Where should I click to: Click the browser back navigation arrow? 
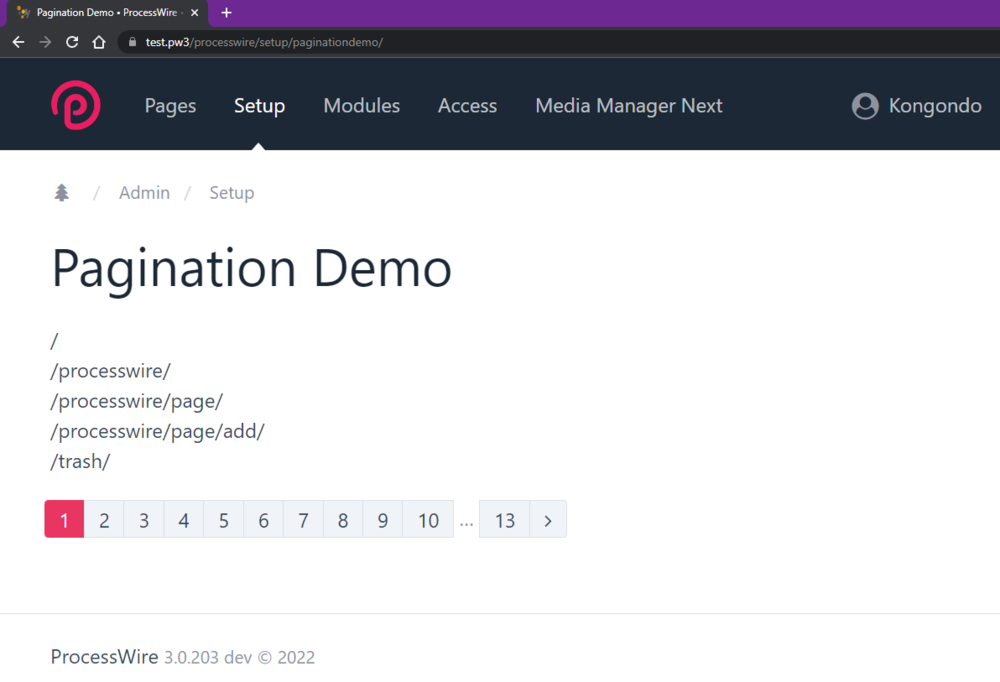click(18, 42)
